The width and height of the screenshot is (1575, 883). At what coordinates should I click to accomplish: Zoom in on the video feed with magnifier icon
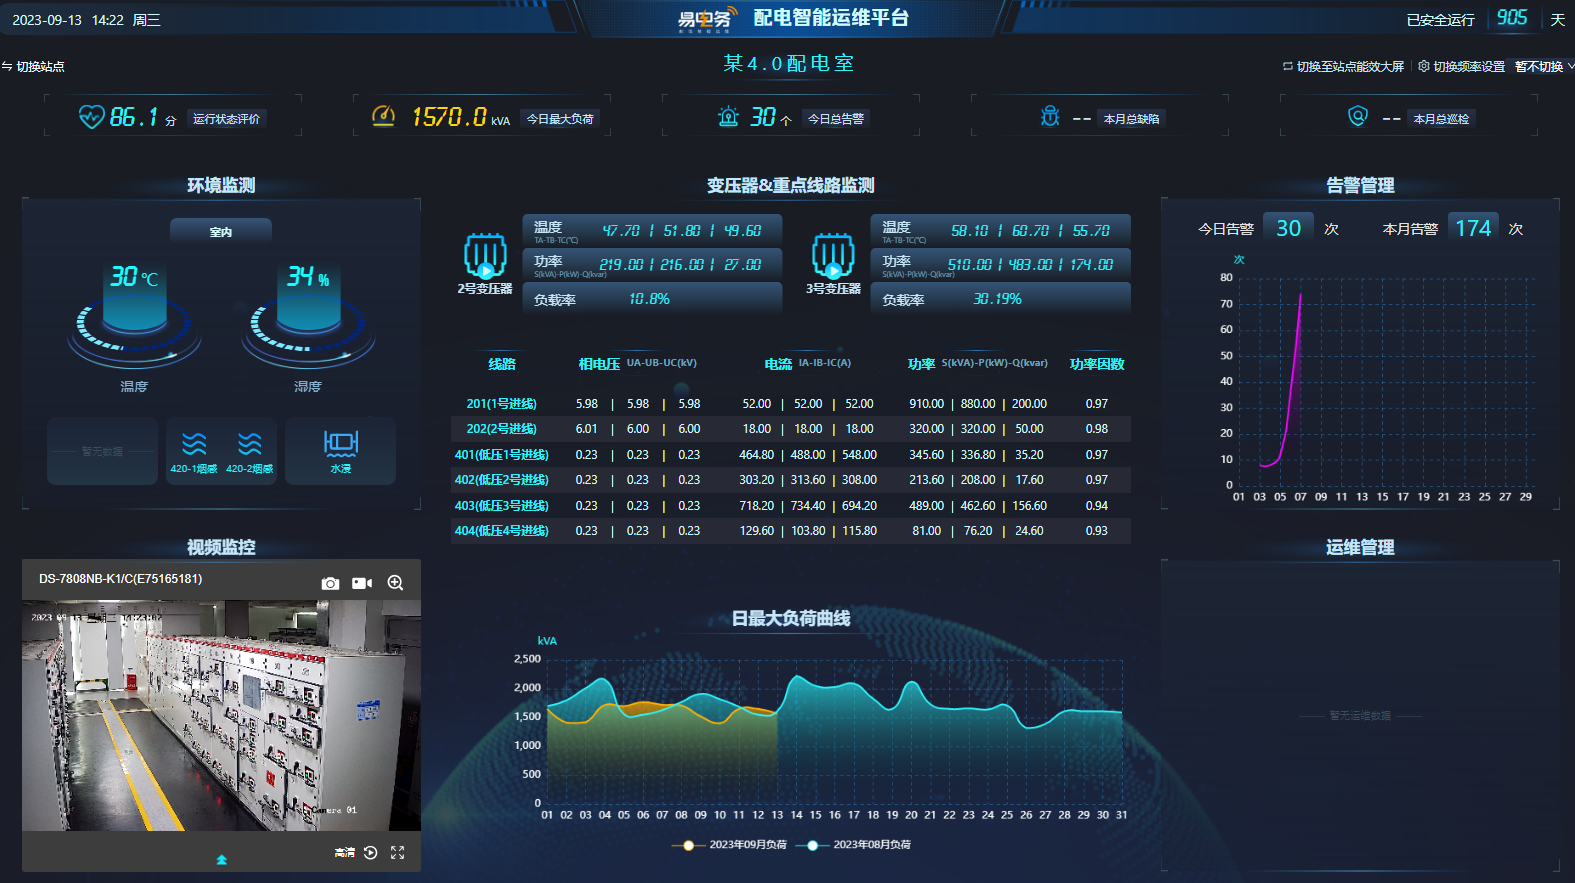(x=395, y=583)
